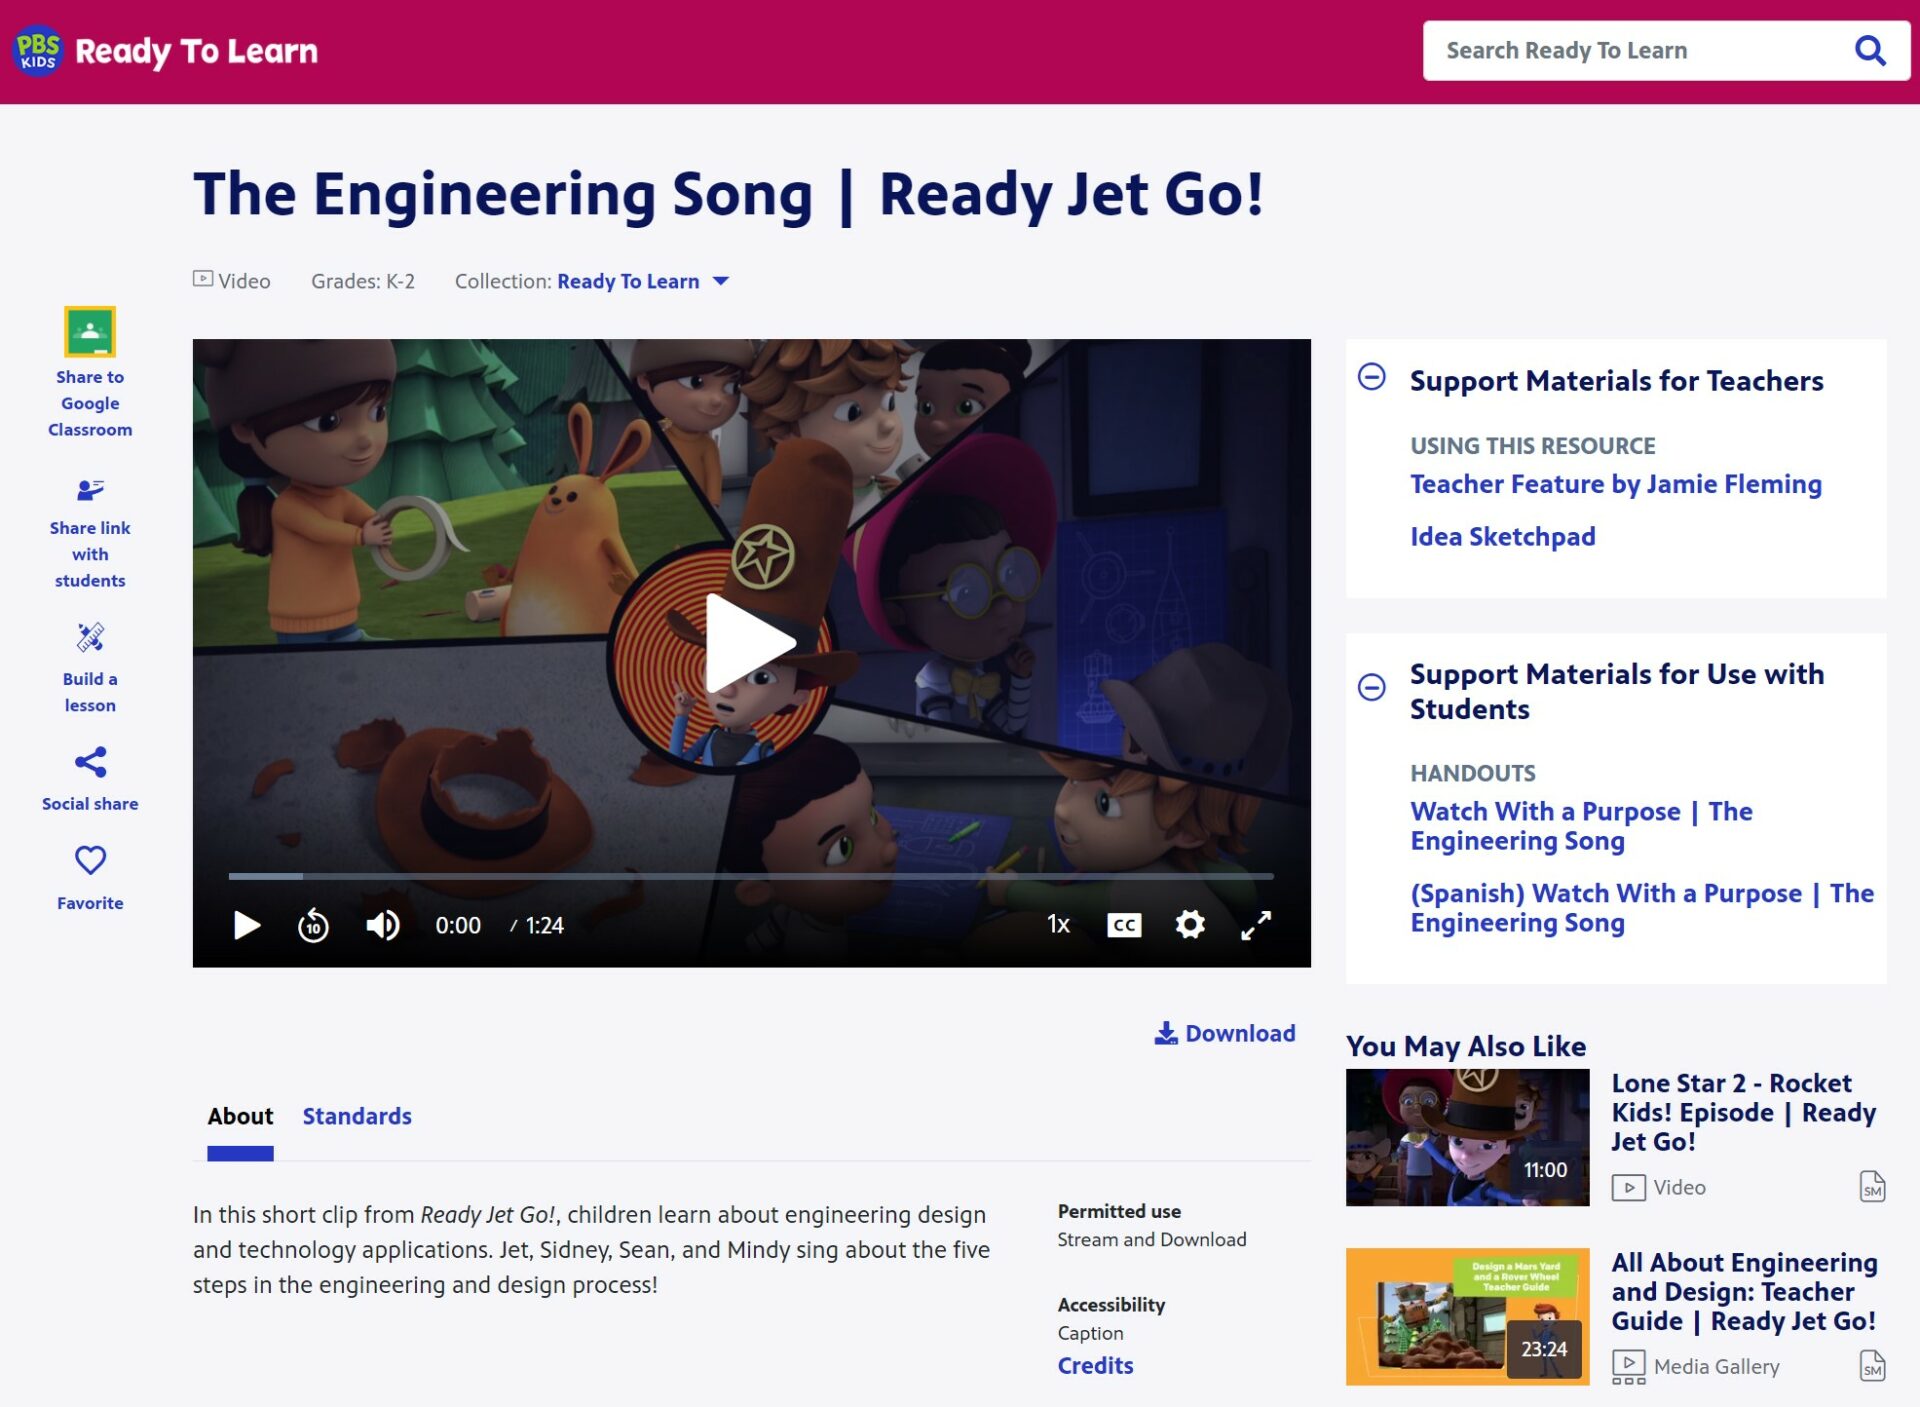Click the PBS Kids logo

click(x=38, y=50)
